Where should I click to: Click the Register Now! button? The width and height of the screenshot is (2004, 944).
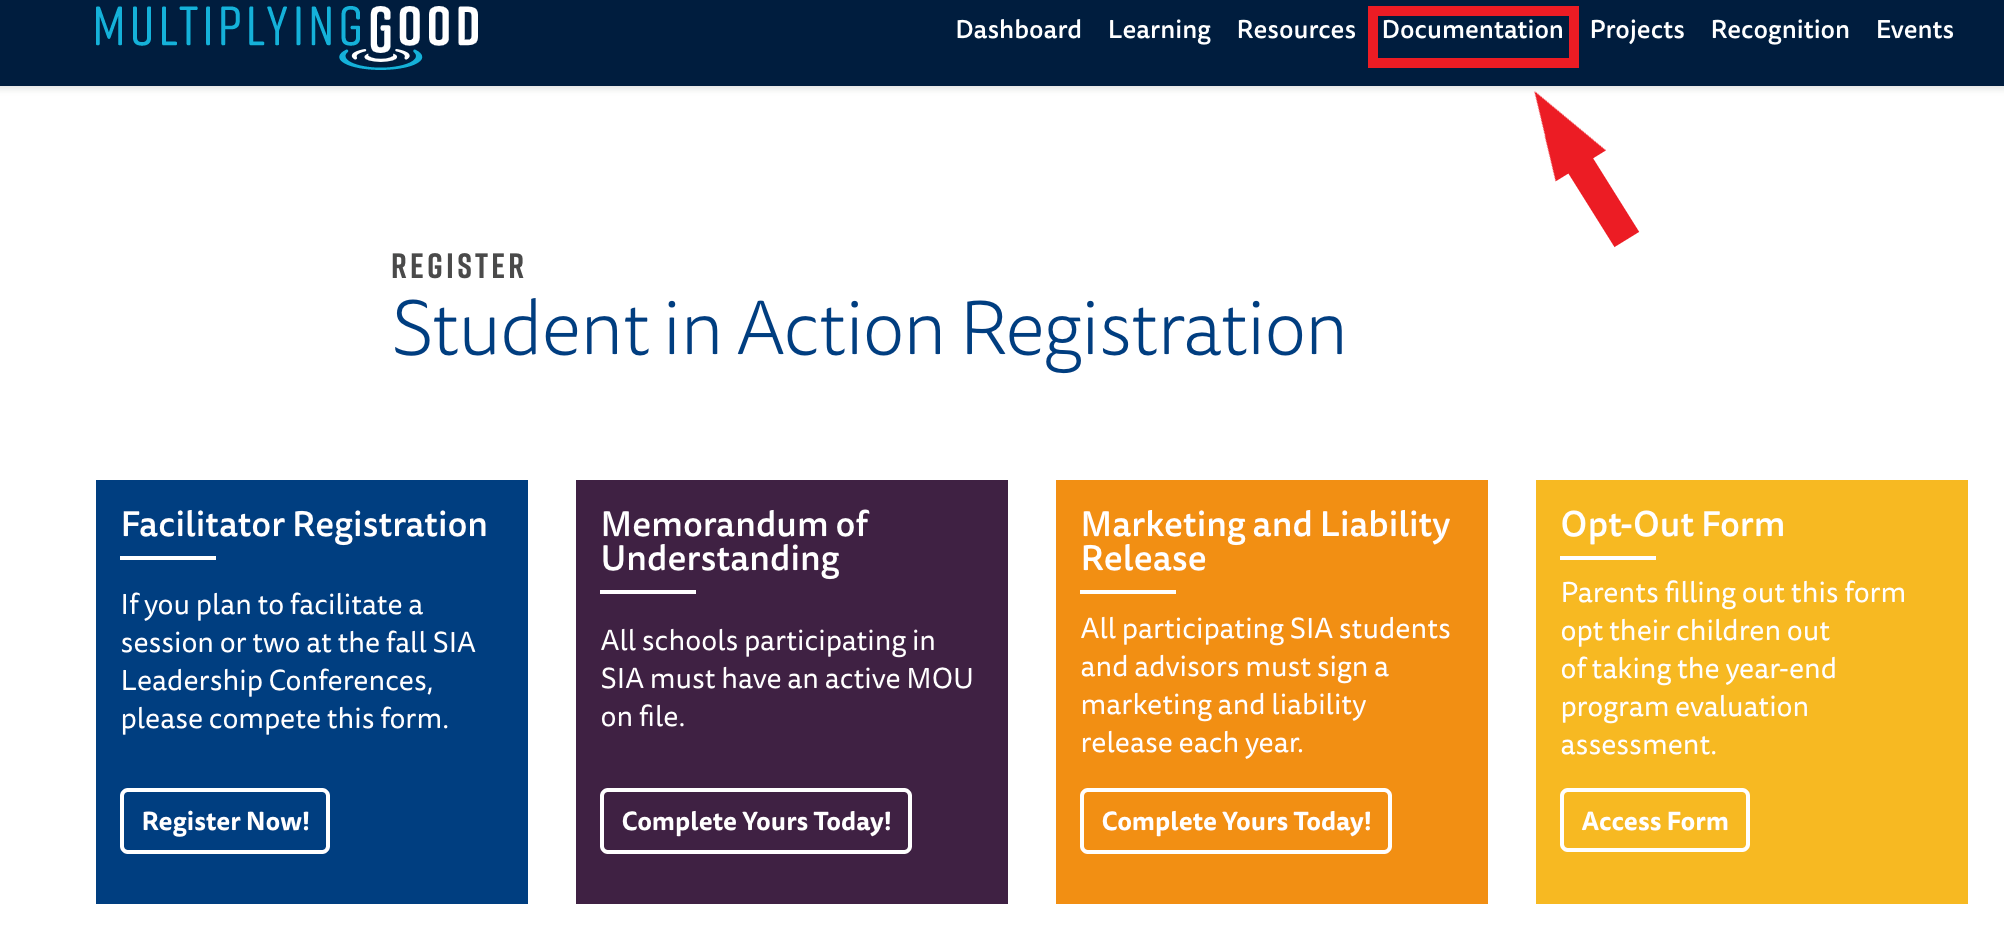point(225,821)
